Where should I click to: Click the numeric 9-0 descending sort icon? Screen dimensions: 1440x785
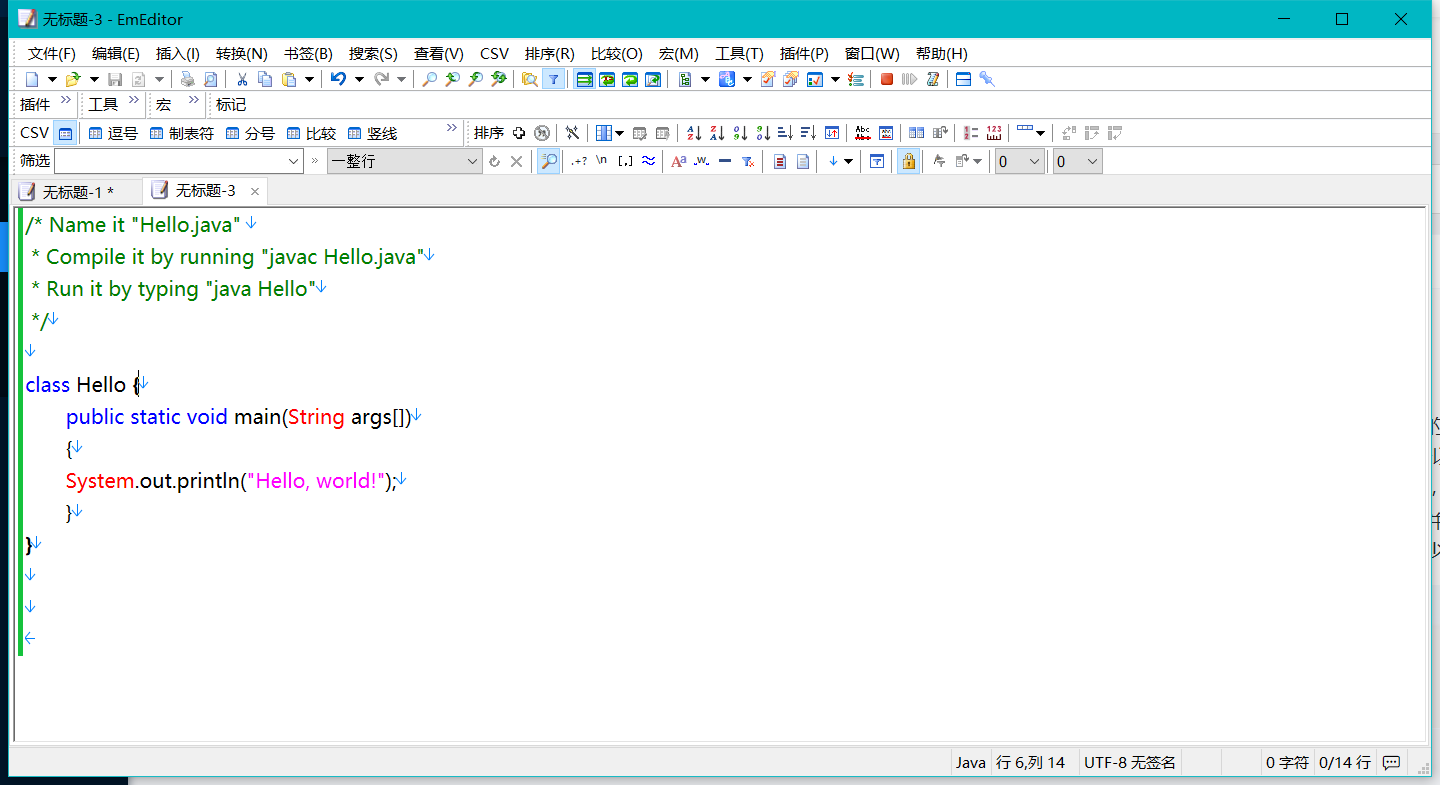pyautogui.click(x=763, y=133)
